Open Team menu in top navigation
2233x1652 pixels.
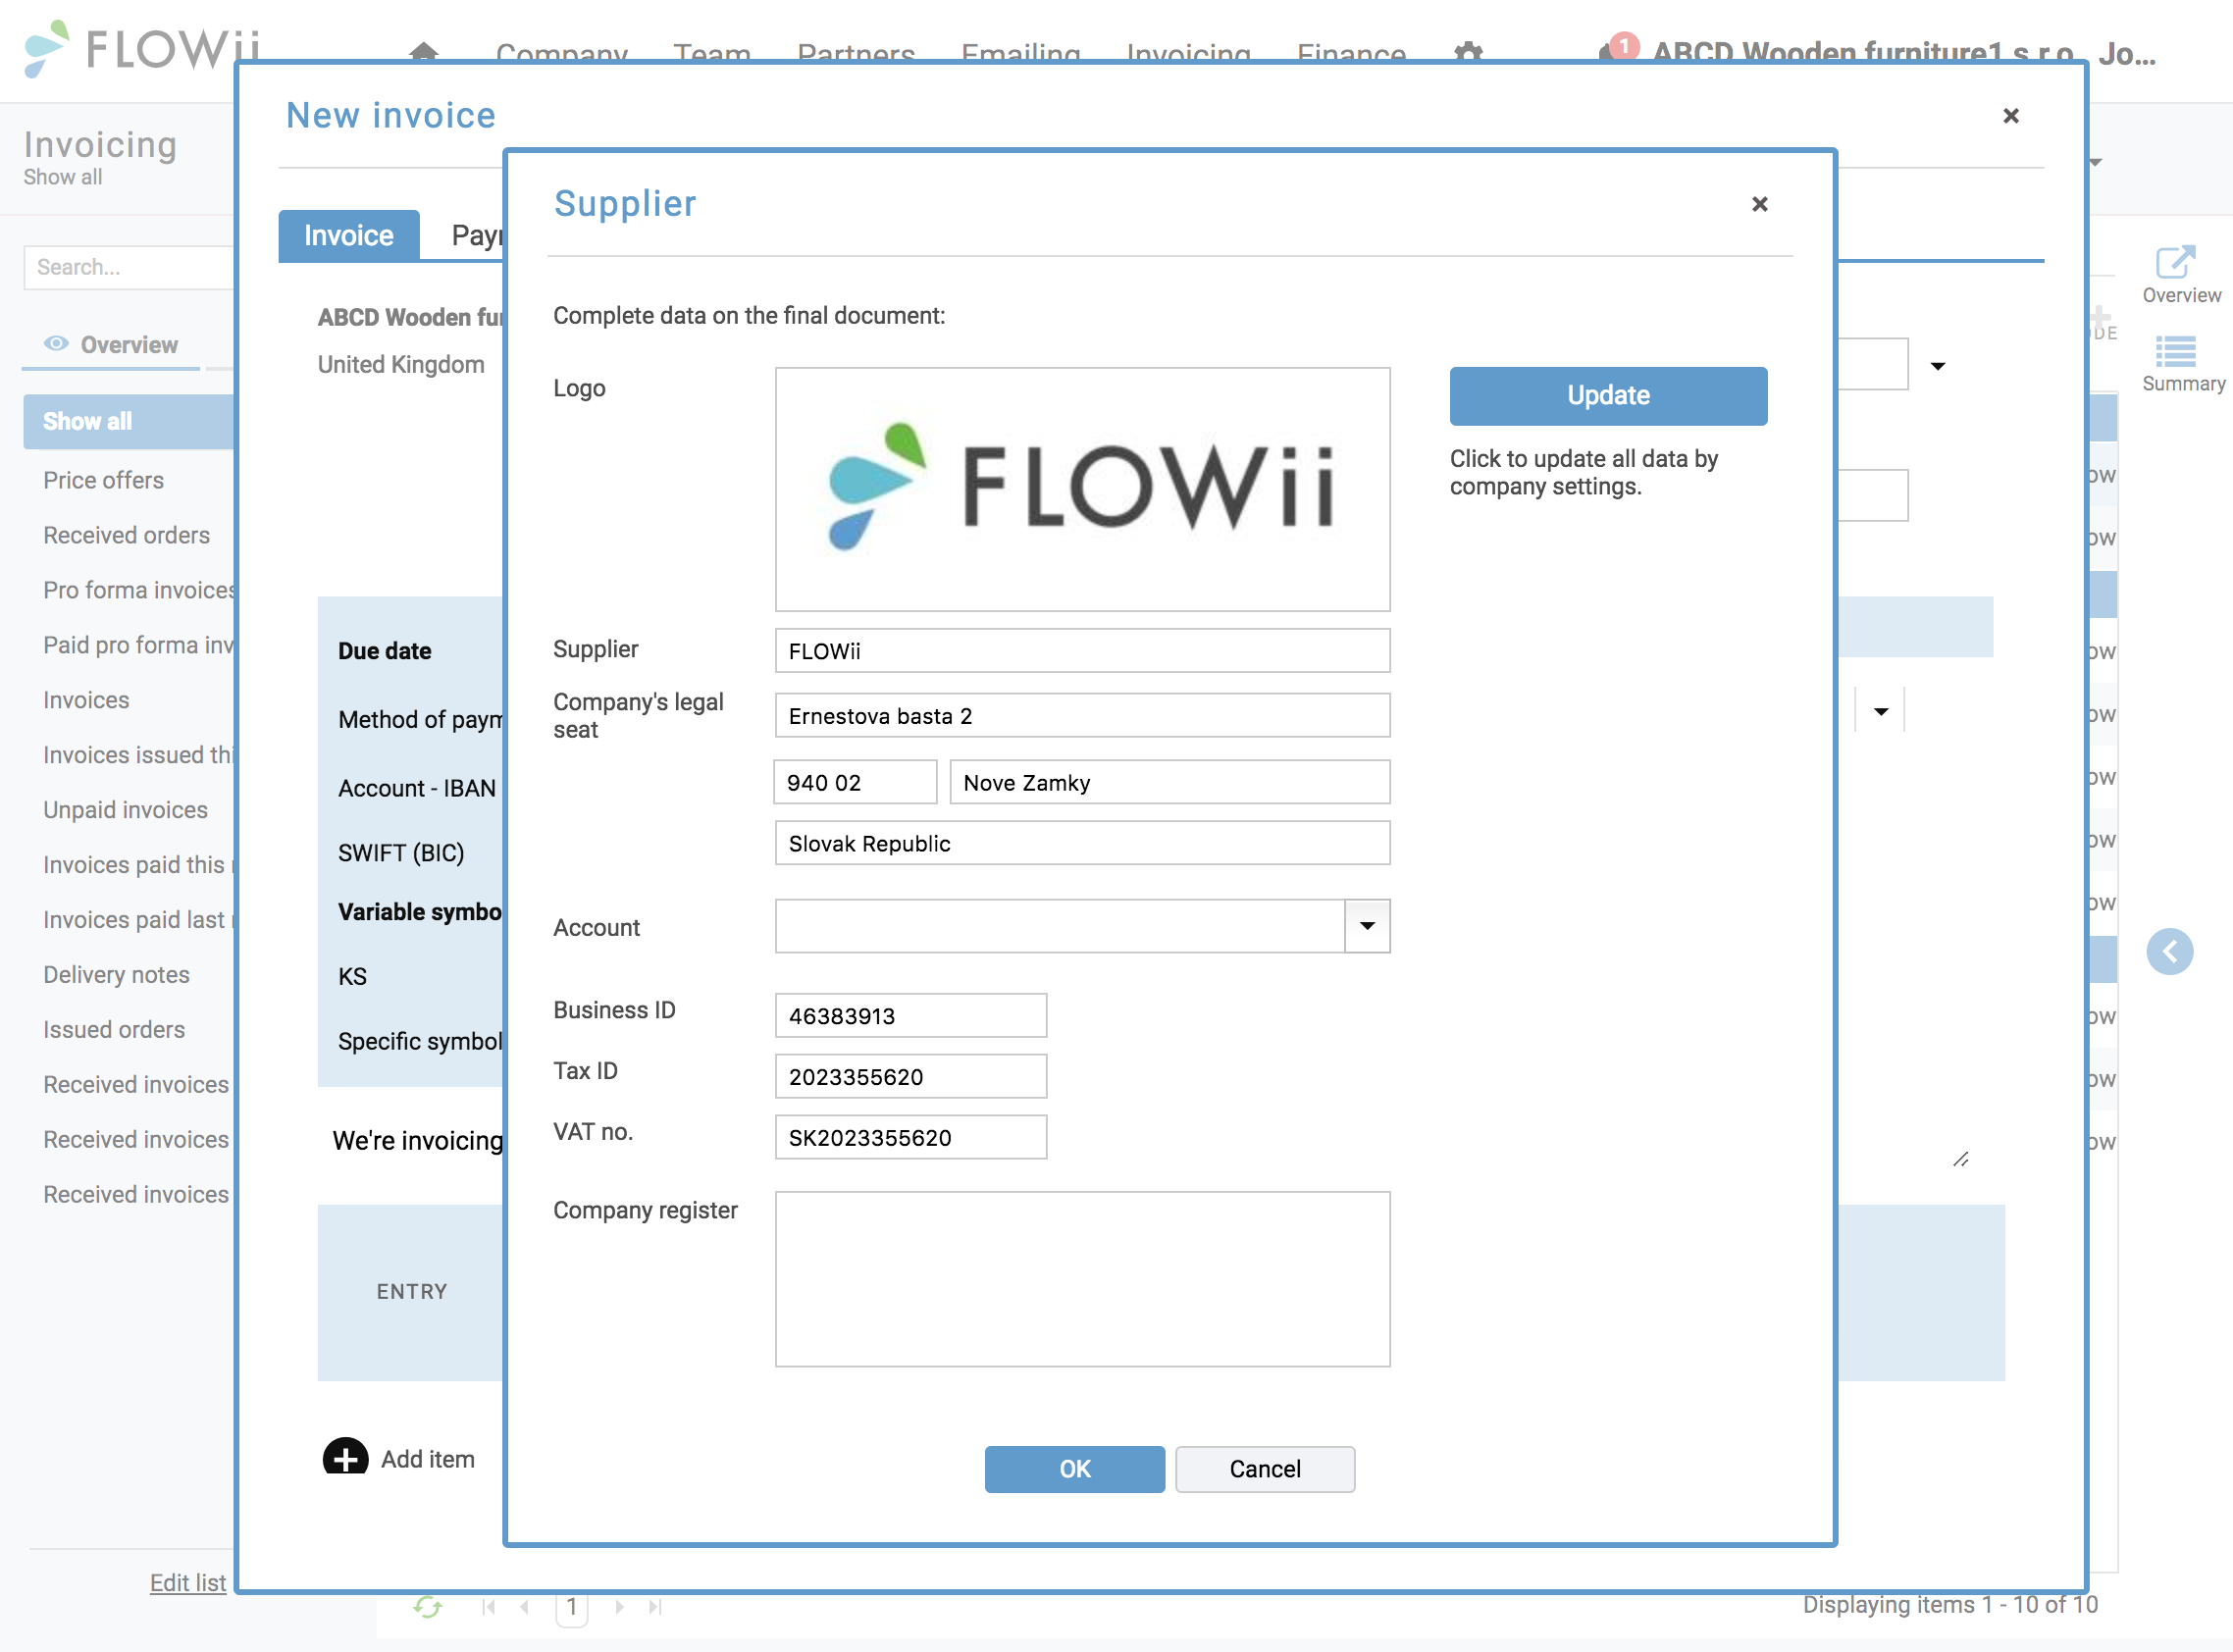click(711, 53)
